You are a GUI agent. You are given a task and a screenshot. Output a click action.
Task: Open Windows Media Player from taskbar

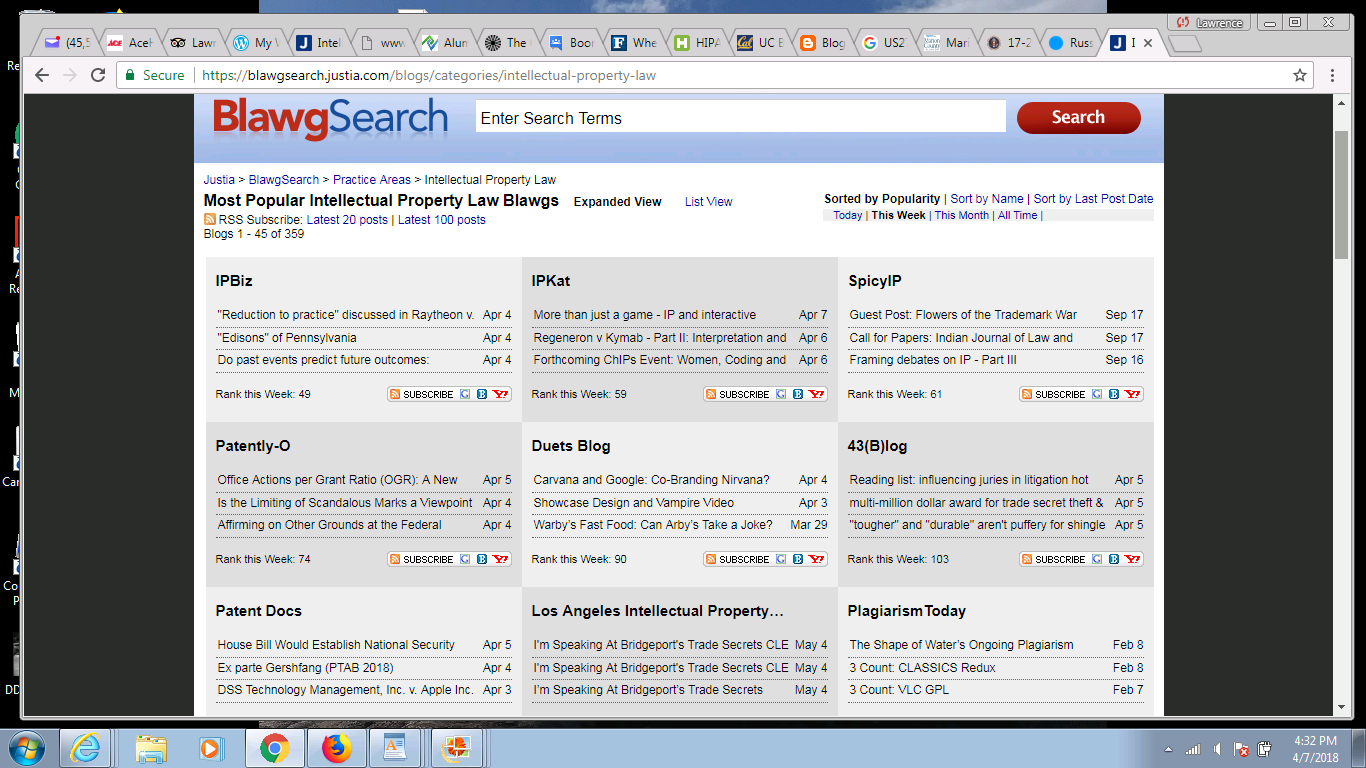(x=209, y=748)
